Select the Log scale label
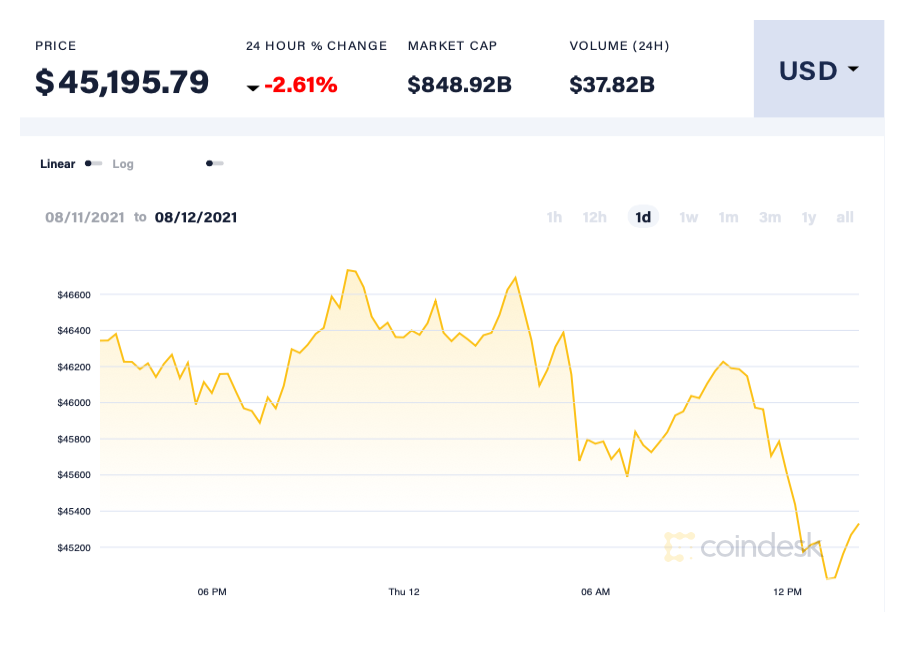The width and height of the screenshot is (905, 672). 123,164
